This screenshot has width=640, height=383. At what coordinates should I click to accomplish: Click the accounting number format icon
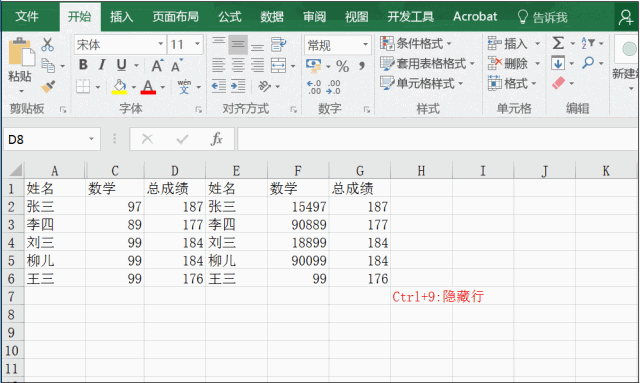pos(313,65)
